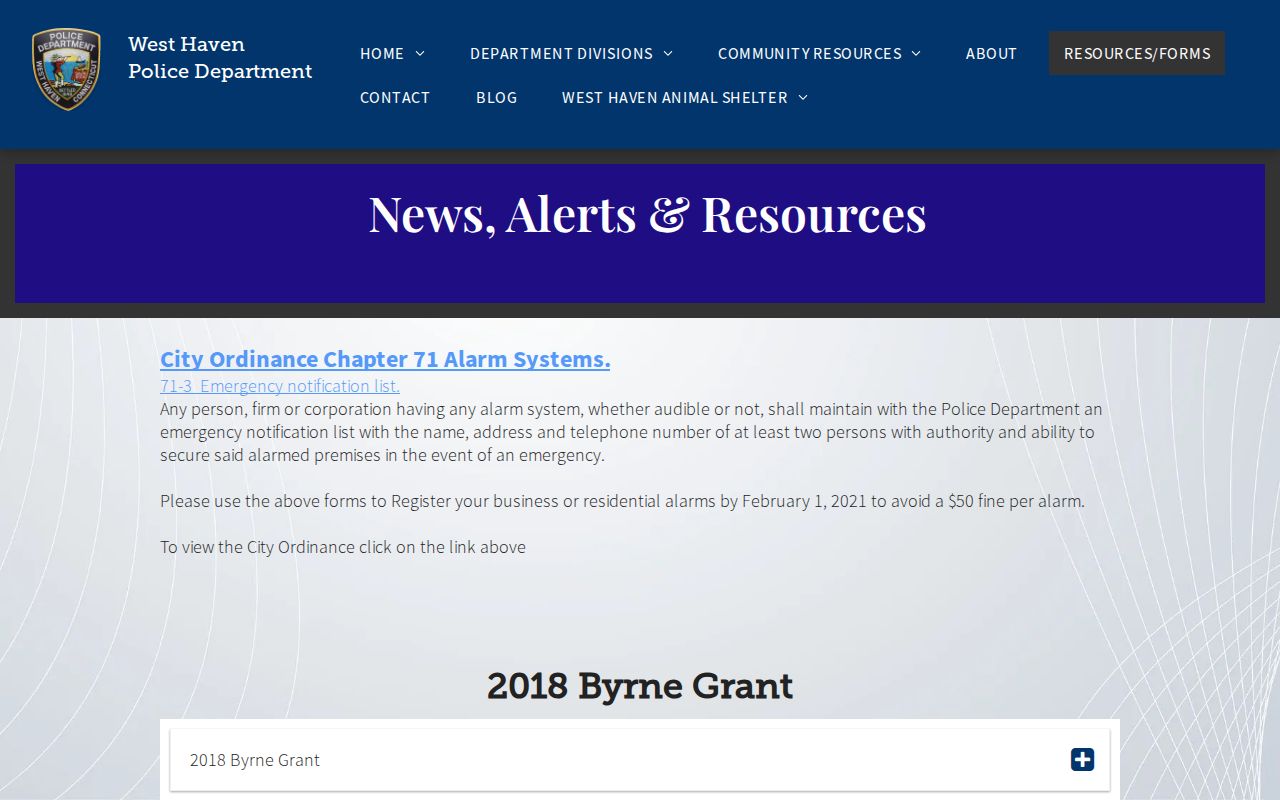Screen dimensions: 1280x800
Task: Open the About page
Action: coord(991,53)
